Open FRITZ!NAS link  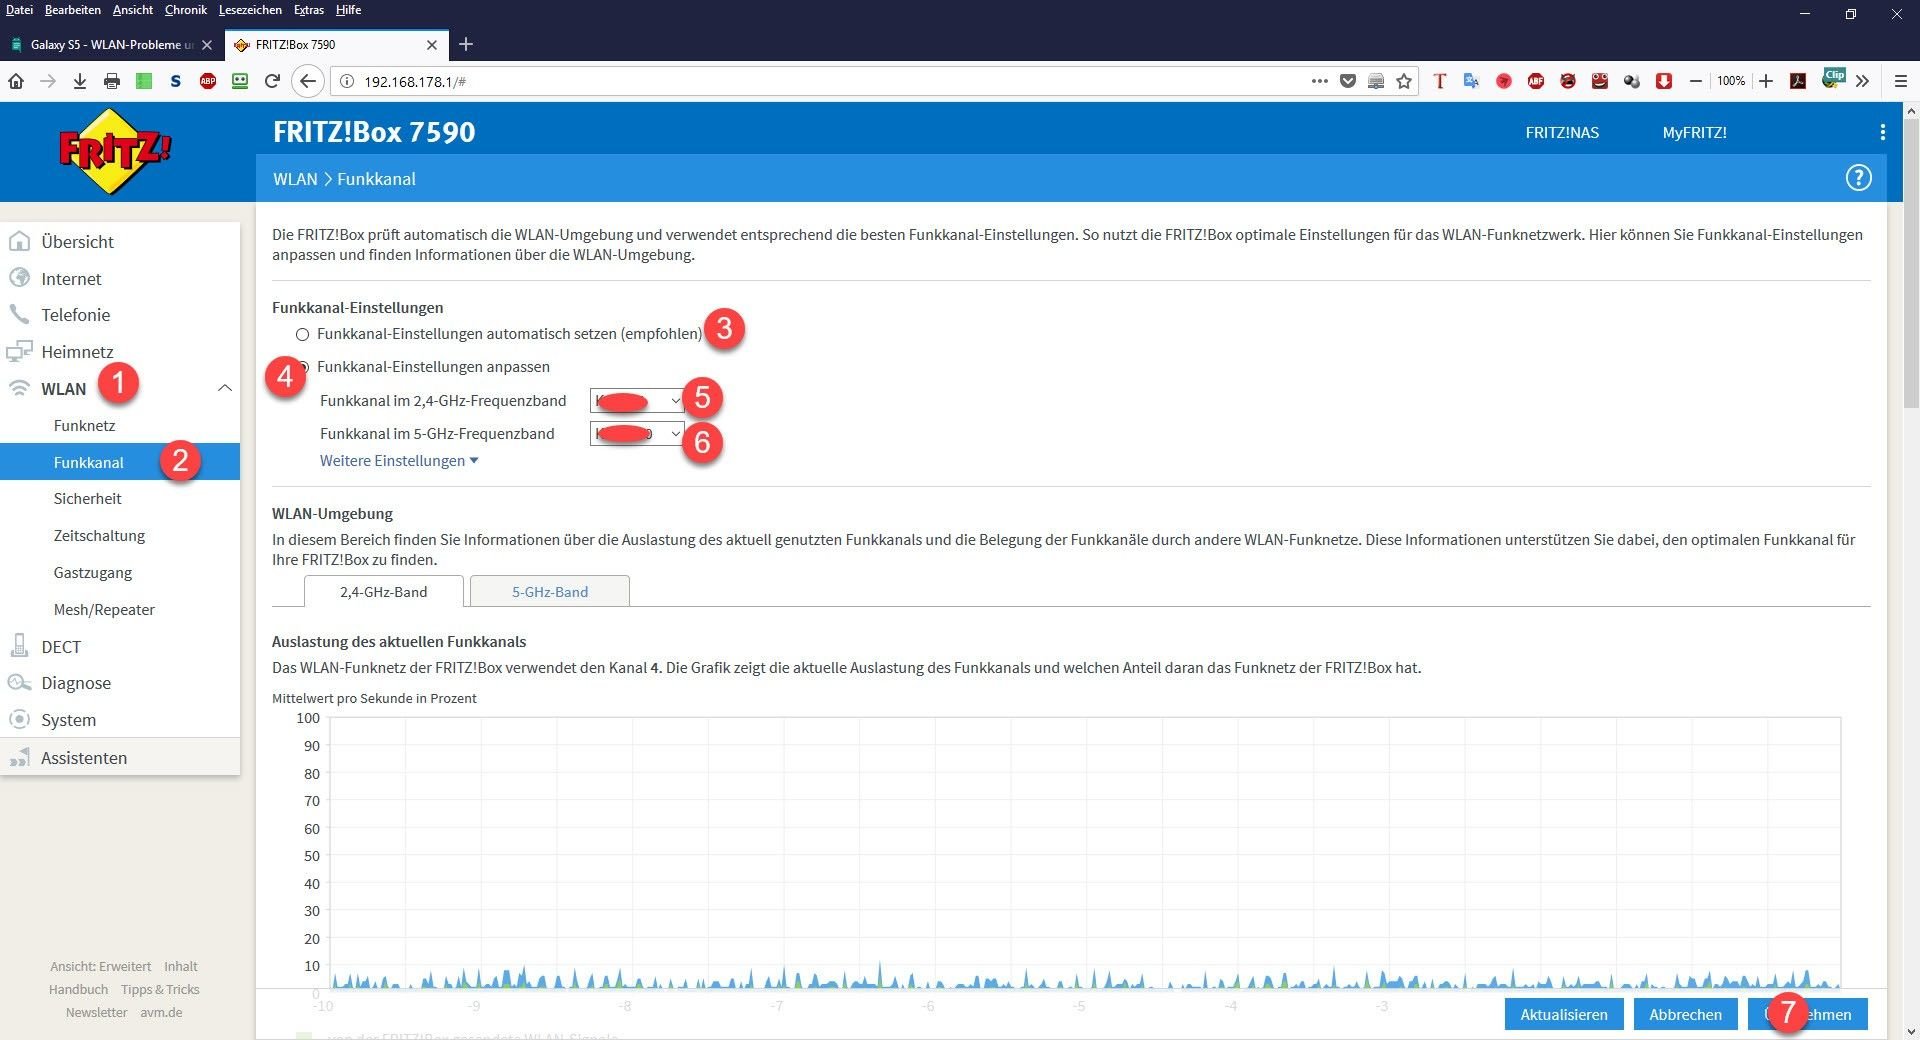tap(1562, 132)
